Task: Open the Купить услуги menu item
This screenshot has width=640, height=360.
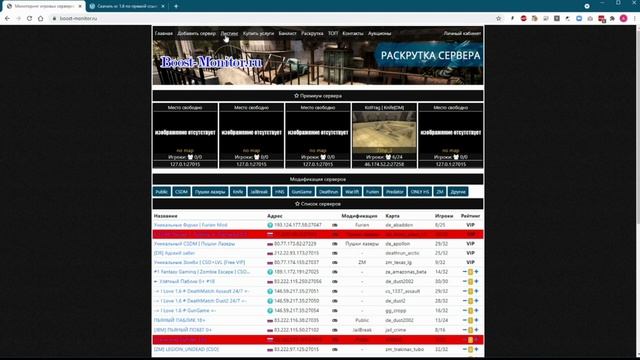Action: pyautogui.click(x=258, y=33)
